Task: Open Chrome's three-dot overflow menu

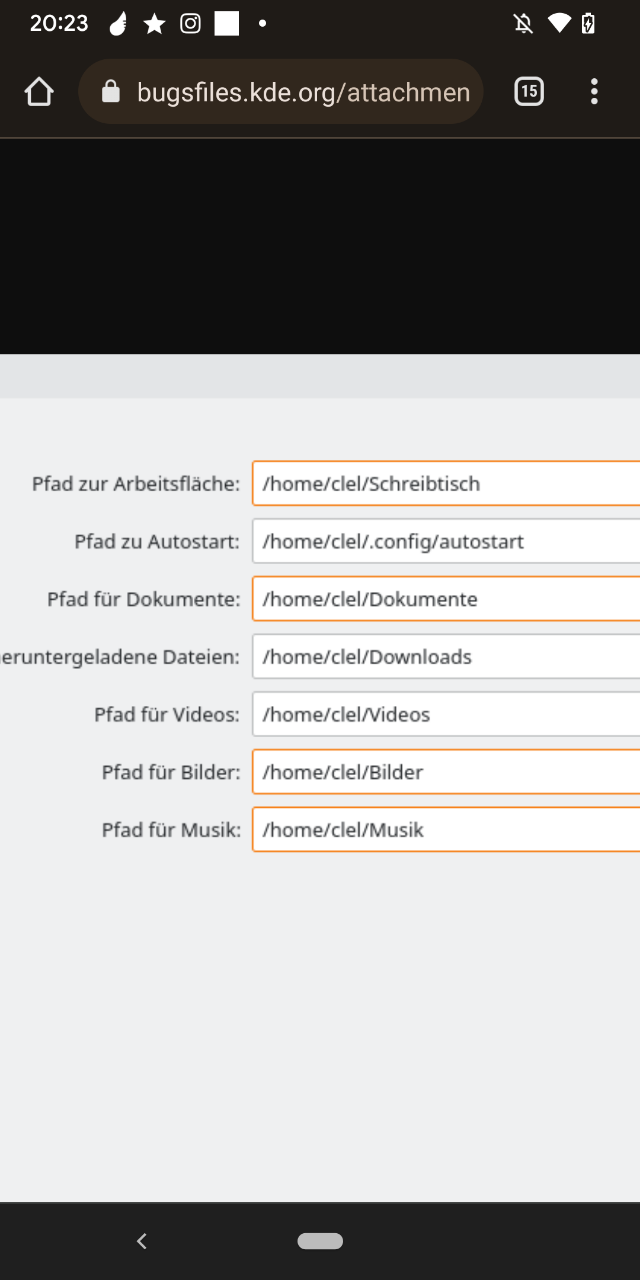Action: 594,92
